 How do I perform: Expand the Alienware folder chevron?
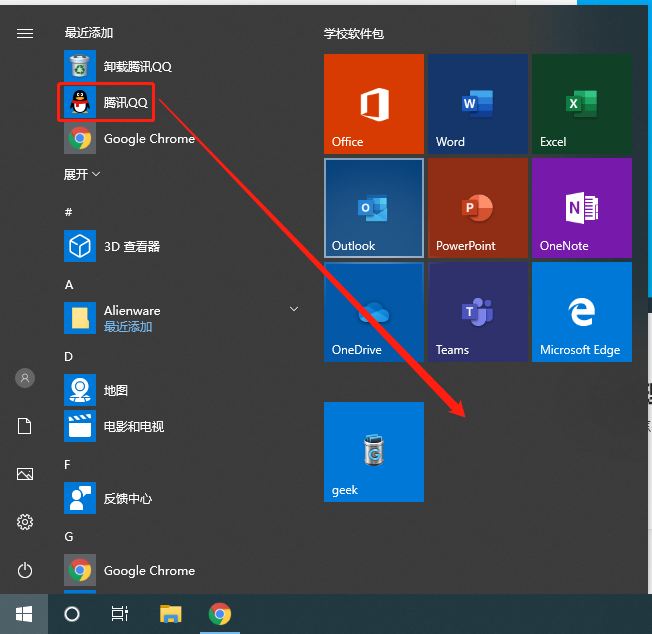pos(294,309)
